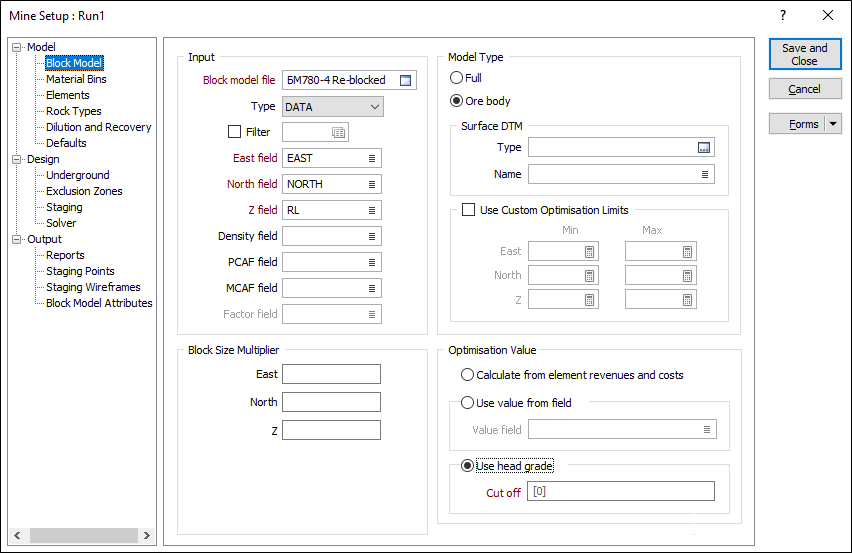Viewport: 852px width, 553px height.
Task: Click tree panel horizontal scrollbar thumb
Action: click(84, 535)
